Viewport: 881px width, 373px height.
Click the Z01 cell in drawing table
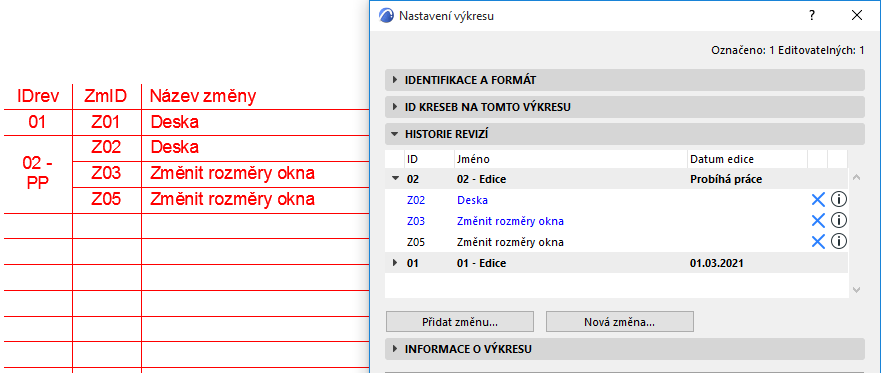click(x=106, y=122)
